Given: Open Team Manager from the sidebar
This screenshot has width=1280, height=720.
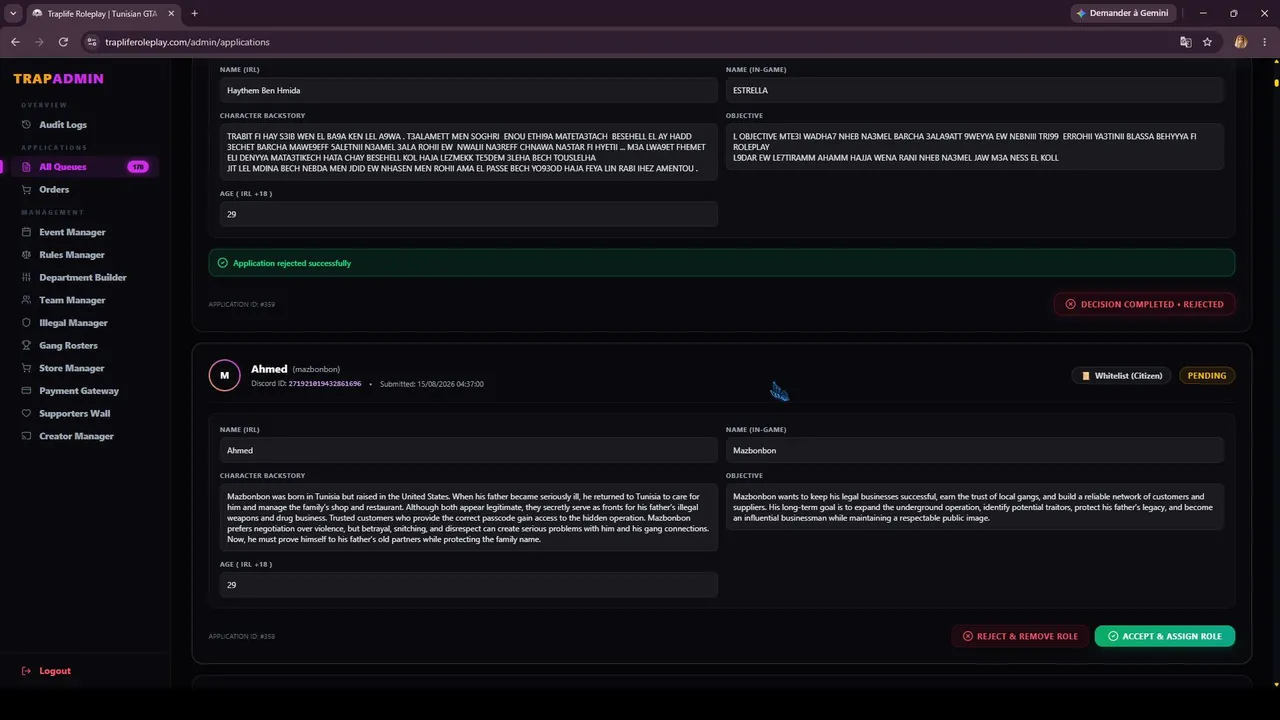Looking at the screenshot, I should (72, 300).
